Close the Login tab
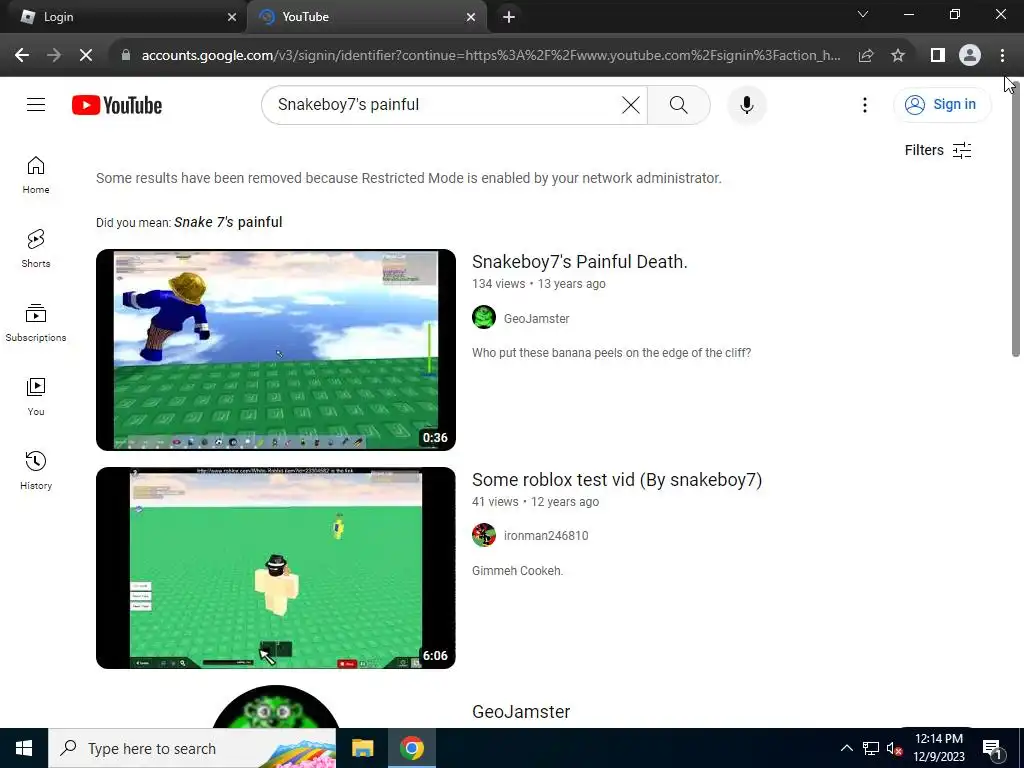Screen dimensions: 1024x768 click(232, 17)
